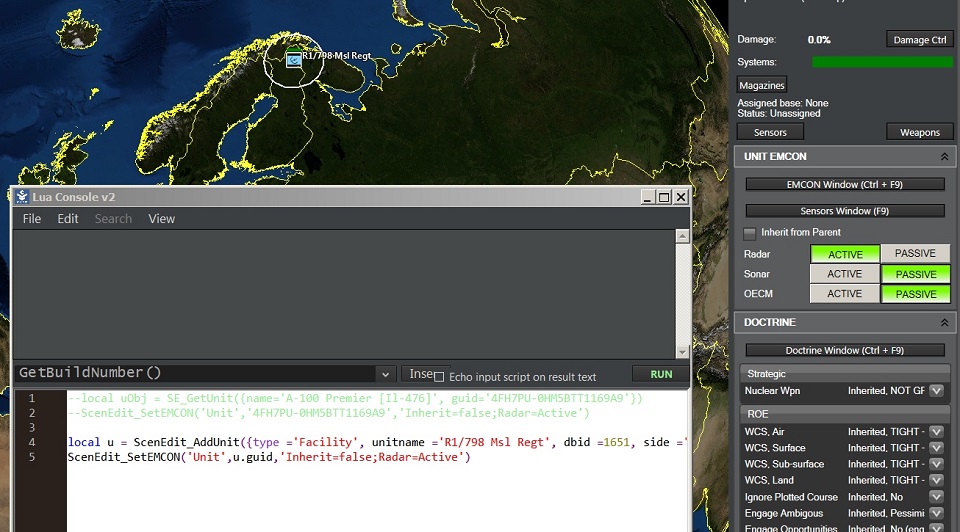Click the output scrollbar down arrow
The image size is (960, 532).
click(x=682, y=352)
